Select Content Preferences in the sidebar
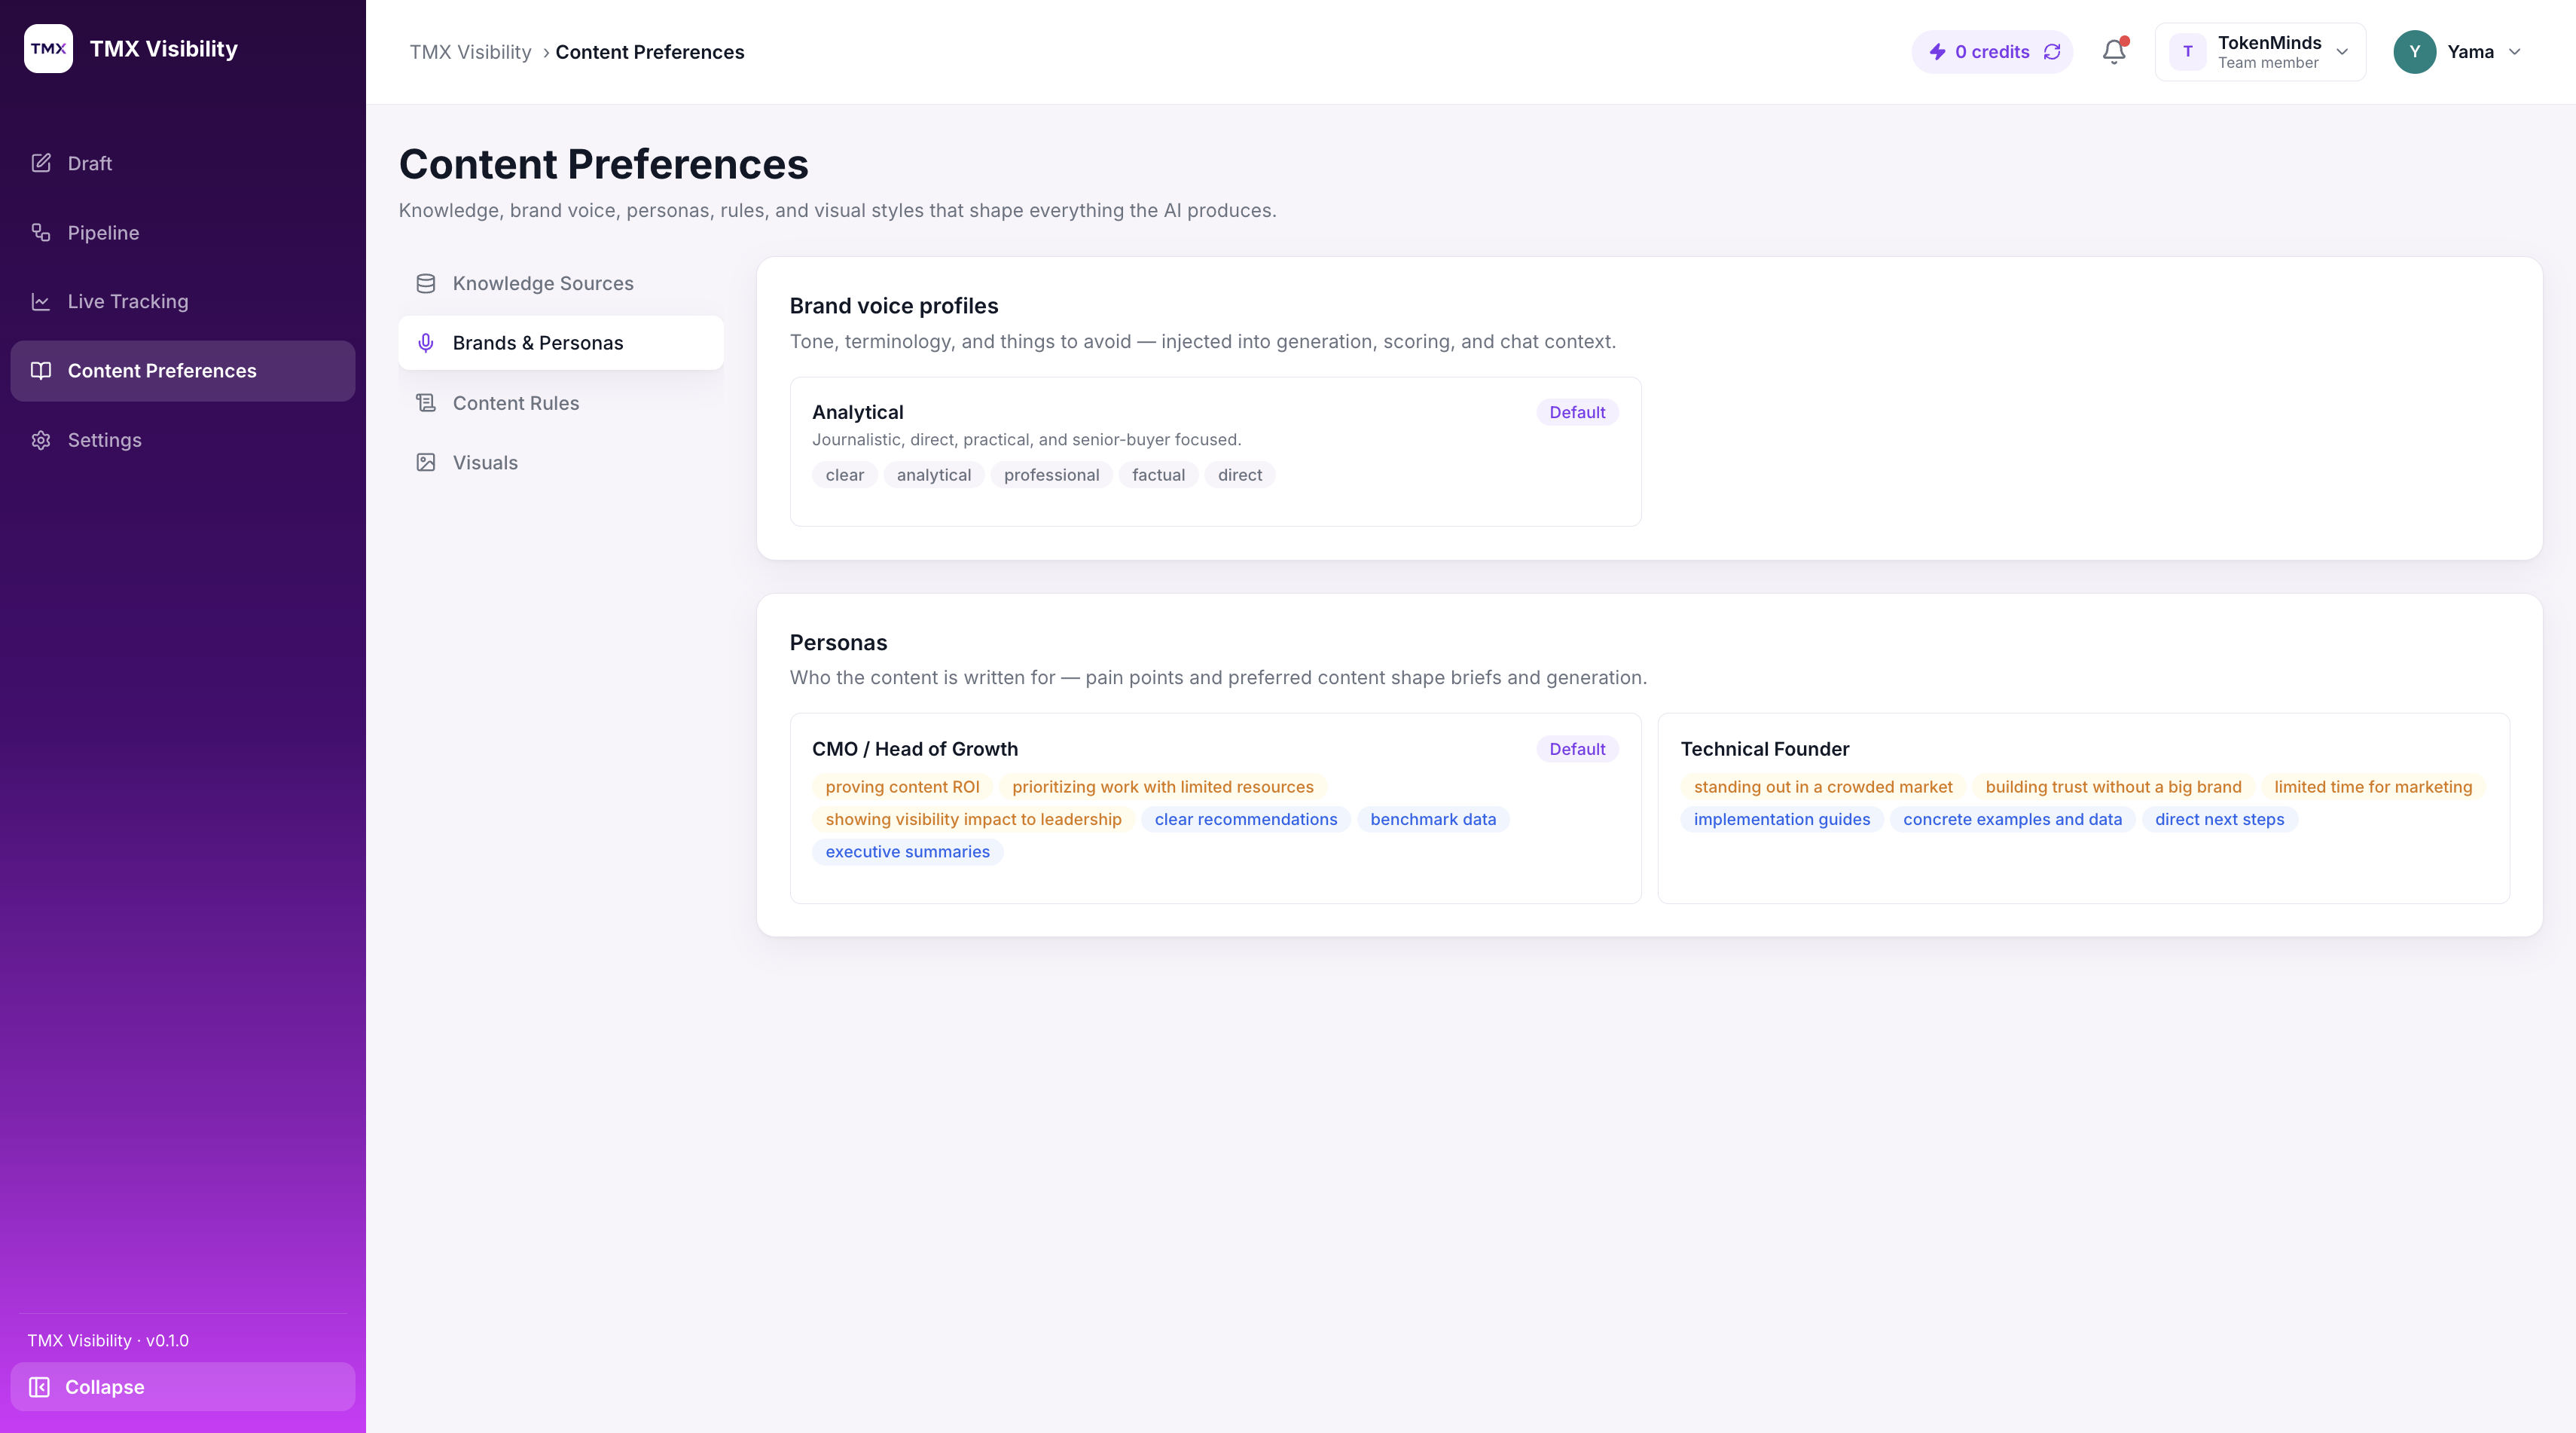The image size is (2576, 1433). click(183, 371)
